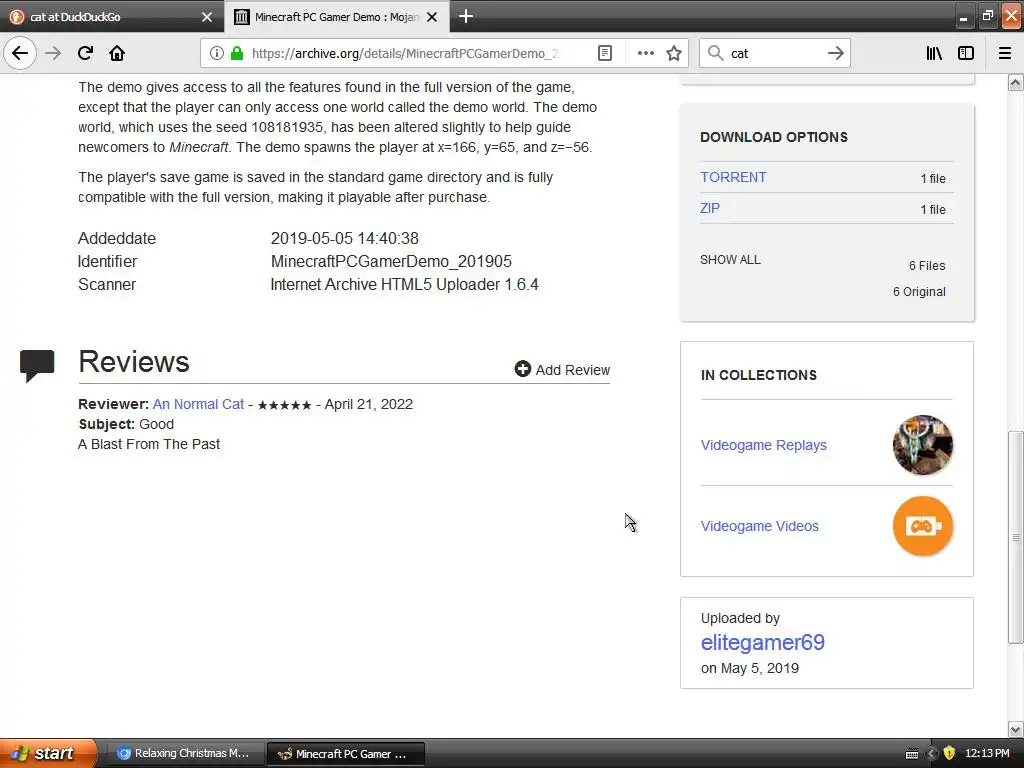This screenshot has height=768, width=1024.
Task: Click the forward navigation arrow
Action: pos(53,53)
